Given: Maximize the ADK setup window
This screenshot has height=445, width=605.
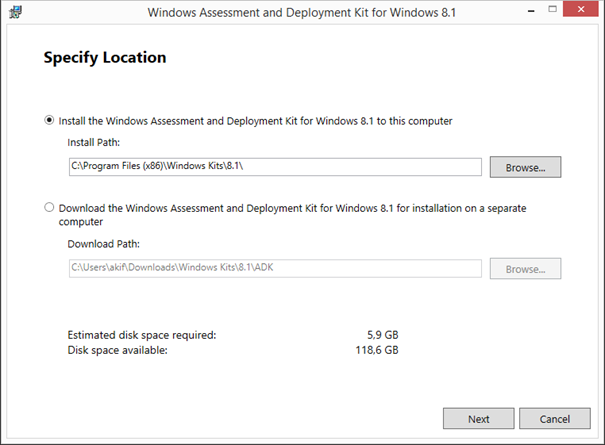Looking at the screenshot, I should [553, 9].
